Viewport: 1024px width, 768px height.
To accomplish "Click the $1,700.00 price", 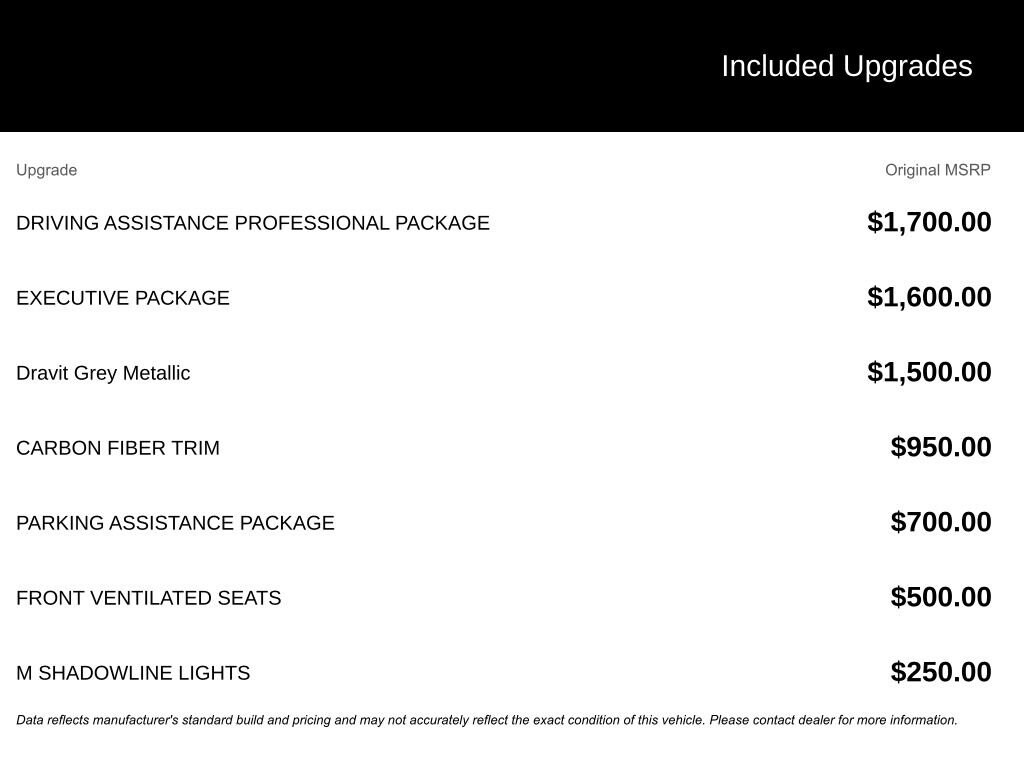I will tap(929, 222).
